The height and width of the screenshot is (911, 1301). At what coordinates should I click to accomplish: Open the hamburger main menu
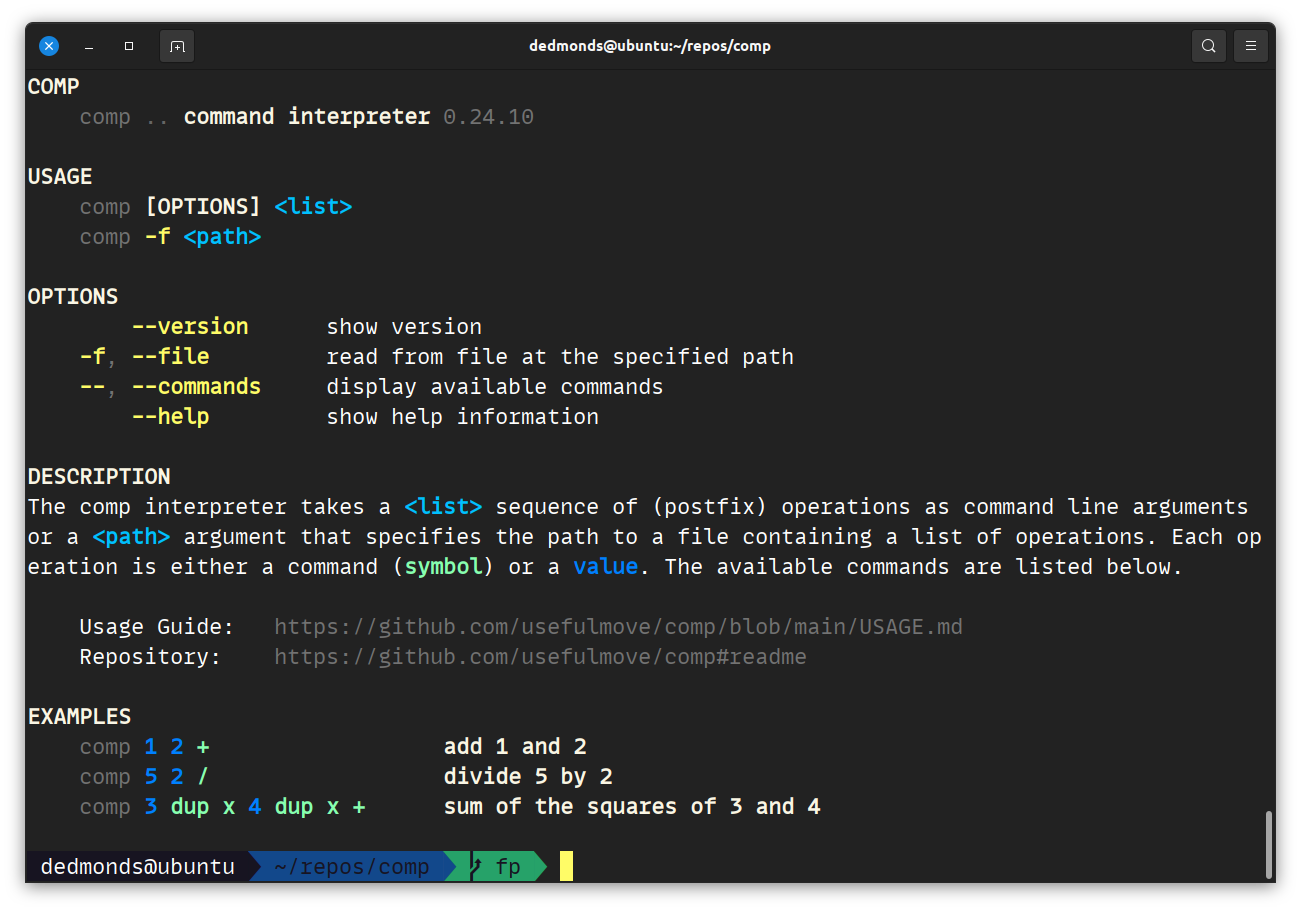[x=1250, y=46]
